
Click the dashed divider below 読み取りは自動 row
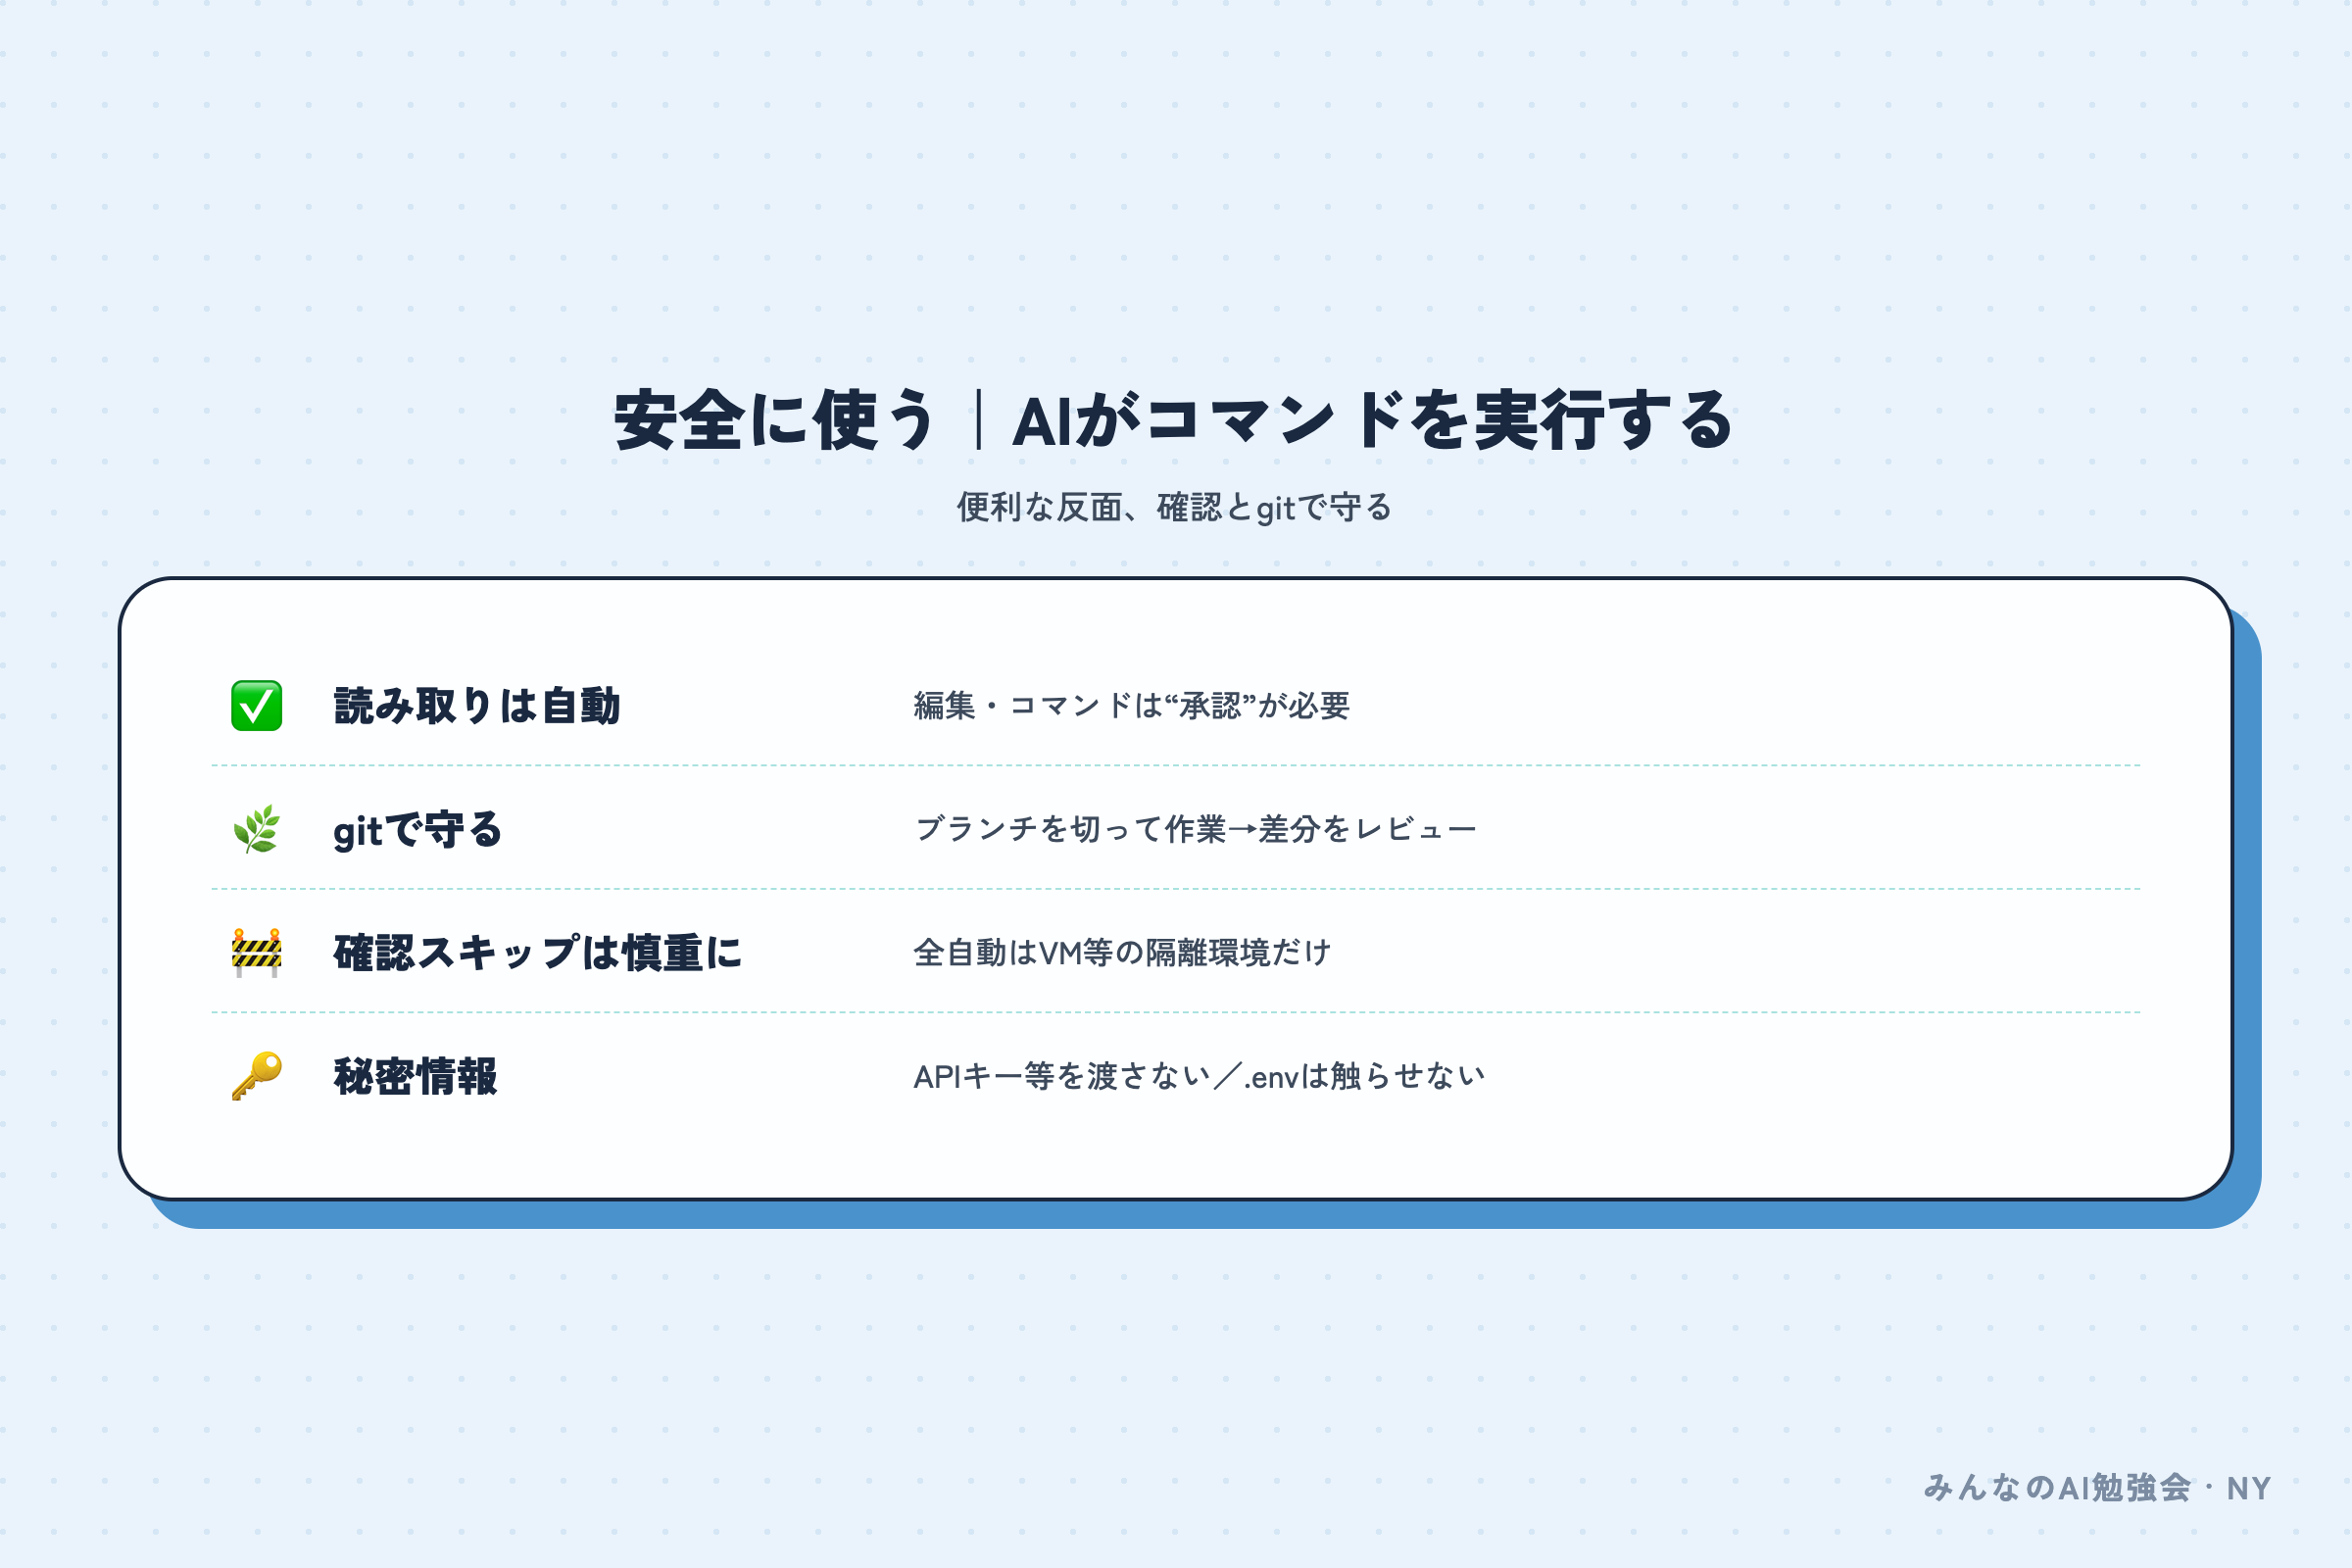[x=1176, y=765]
